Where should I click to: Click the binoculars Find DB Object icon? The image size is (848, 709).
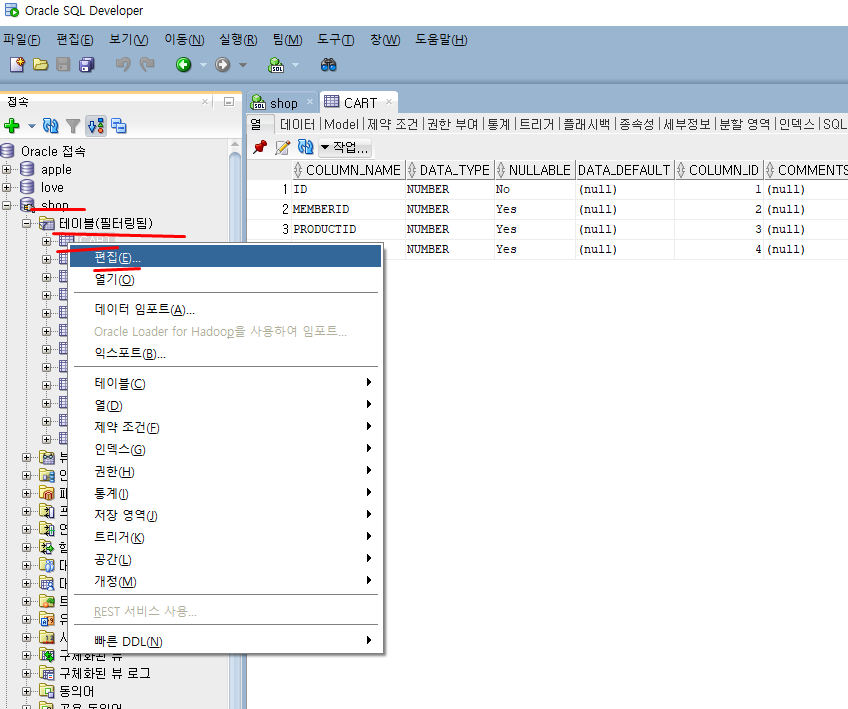(x=328, y=65)
